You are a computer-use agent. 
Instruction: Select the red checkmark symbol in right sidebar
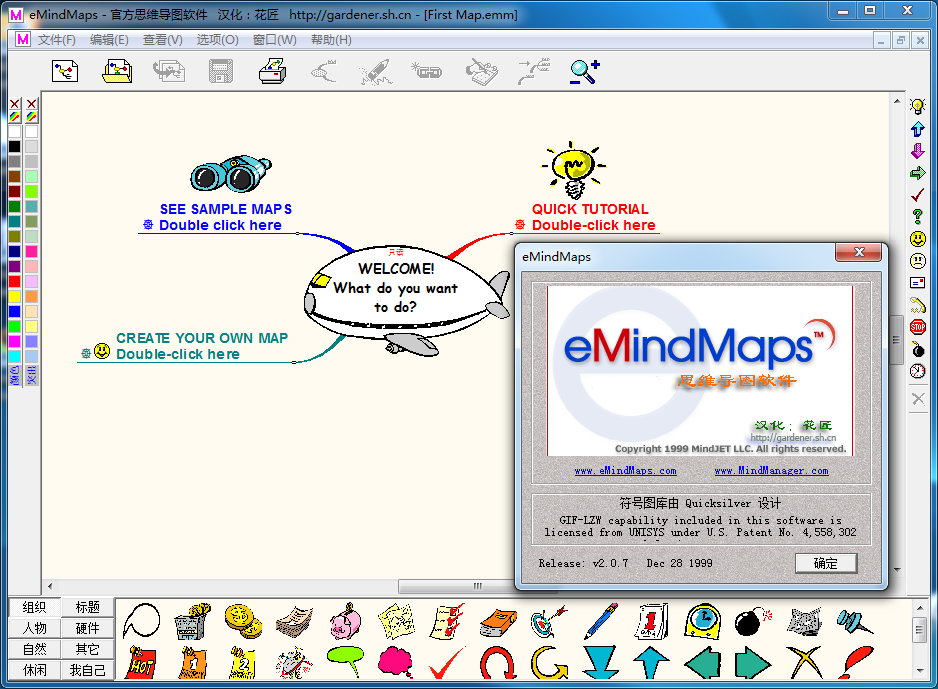[x=917, y=194]
